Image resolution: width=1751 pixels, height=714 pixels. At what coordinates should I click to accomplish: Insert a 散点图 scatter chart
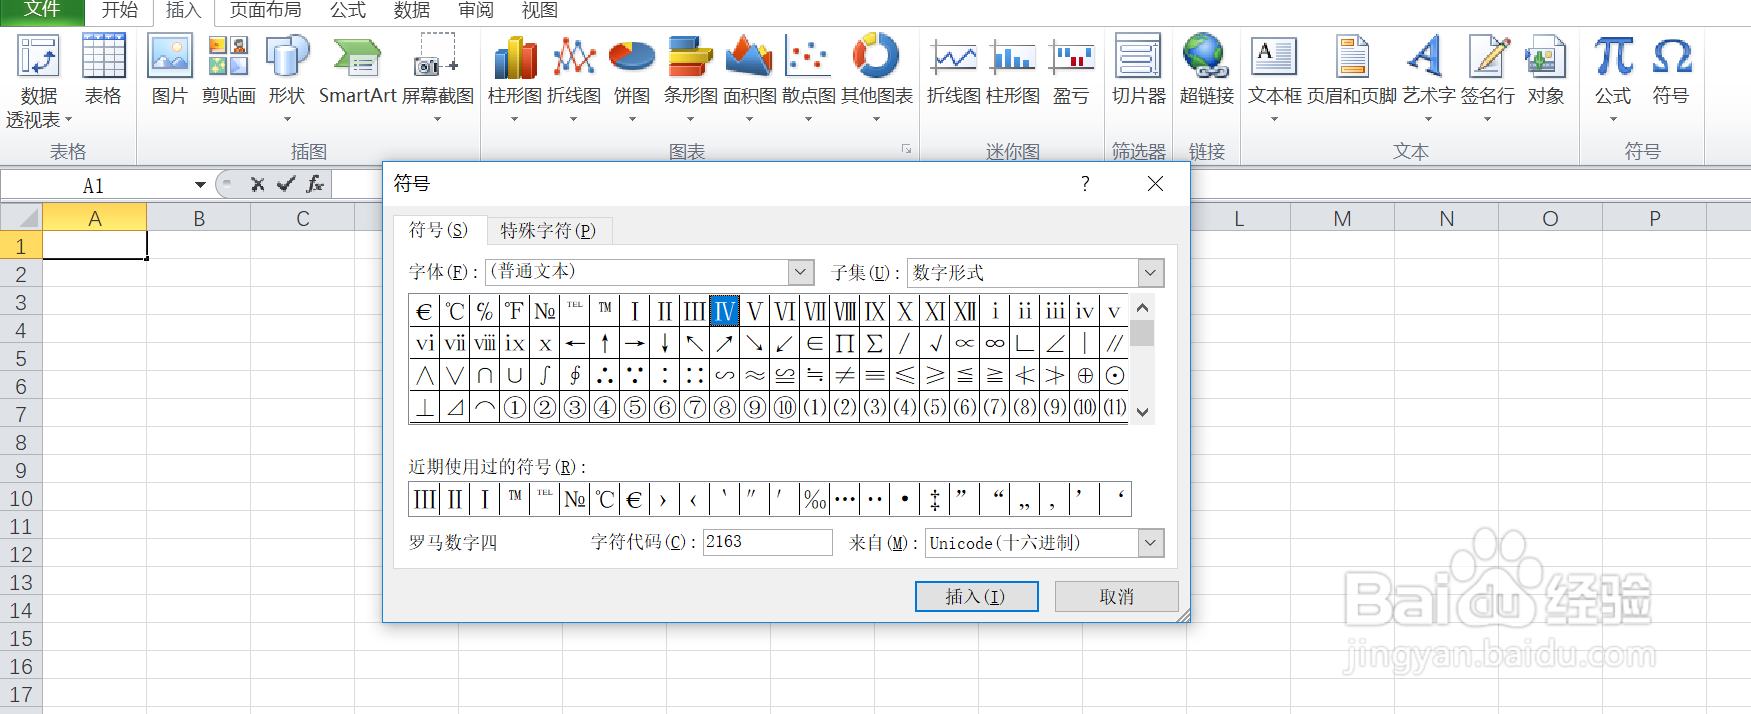point(808,57)
